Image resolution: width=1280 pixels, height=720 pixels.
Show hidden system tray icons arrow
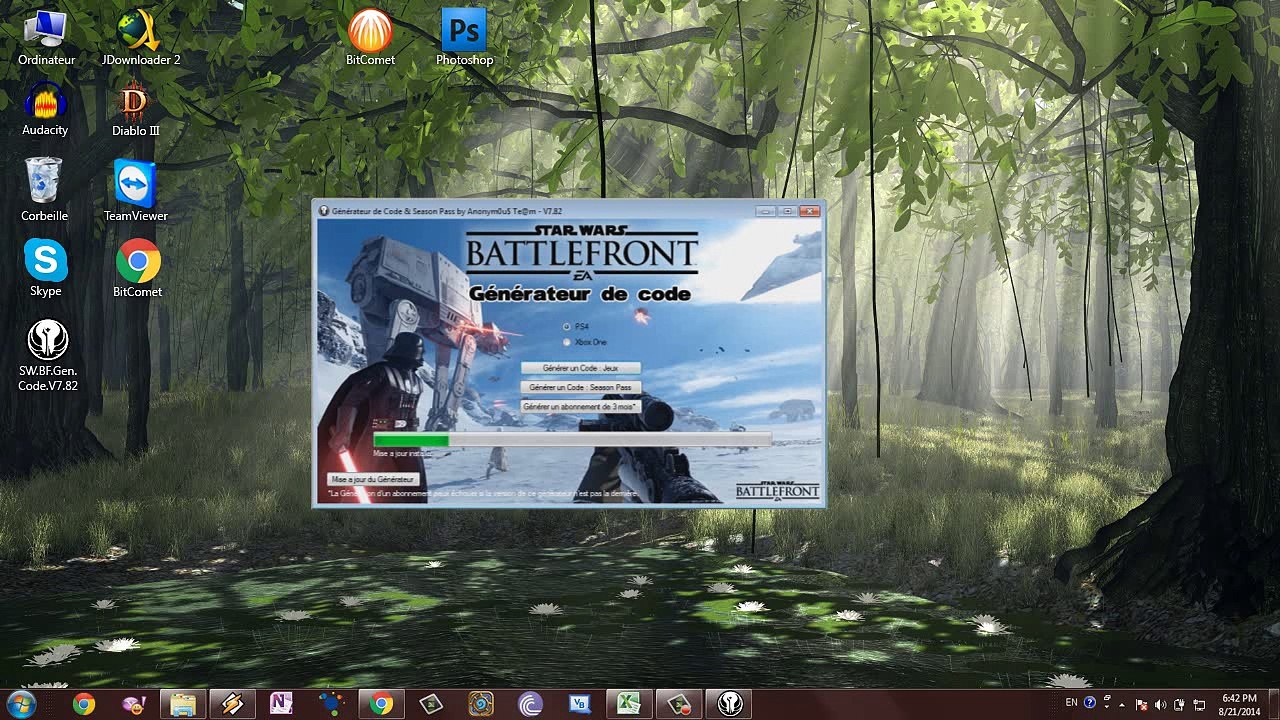click(x=1121, y=704)
